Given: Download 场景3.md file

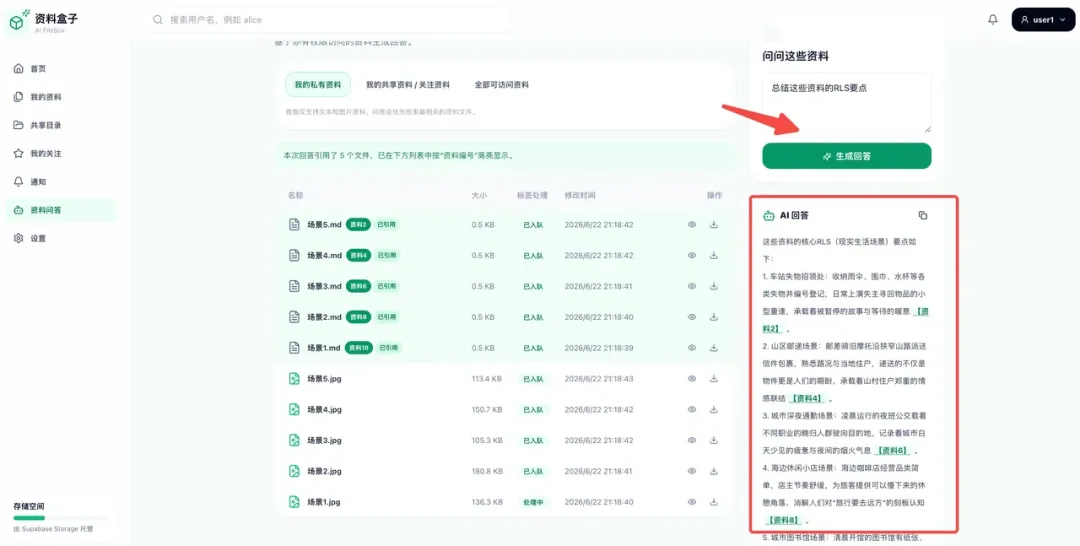Looking at the screenshot, I should 714,286.
